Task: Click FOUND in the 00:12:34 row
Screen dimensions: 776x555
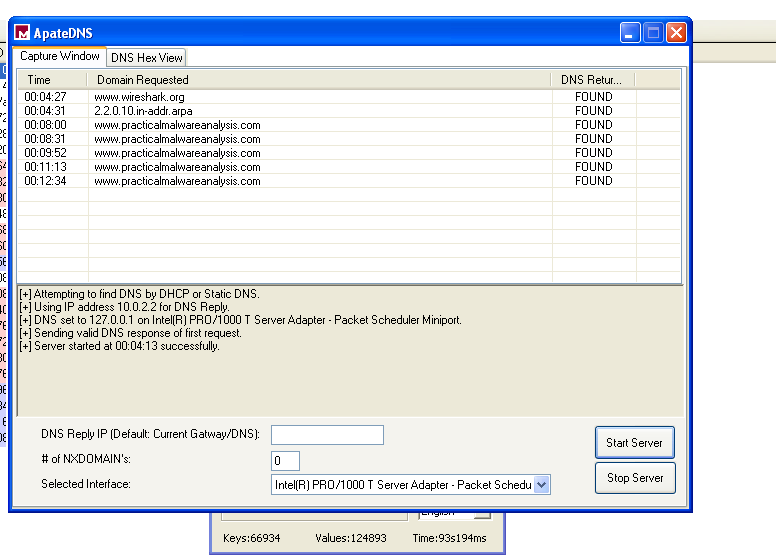Action: (x=593, y=181)
